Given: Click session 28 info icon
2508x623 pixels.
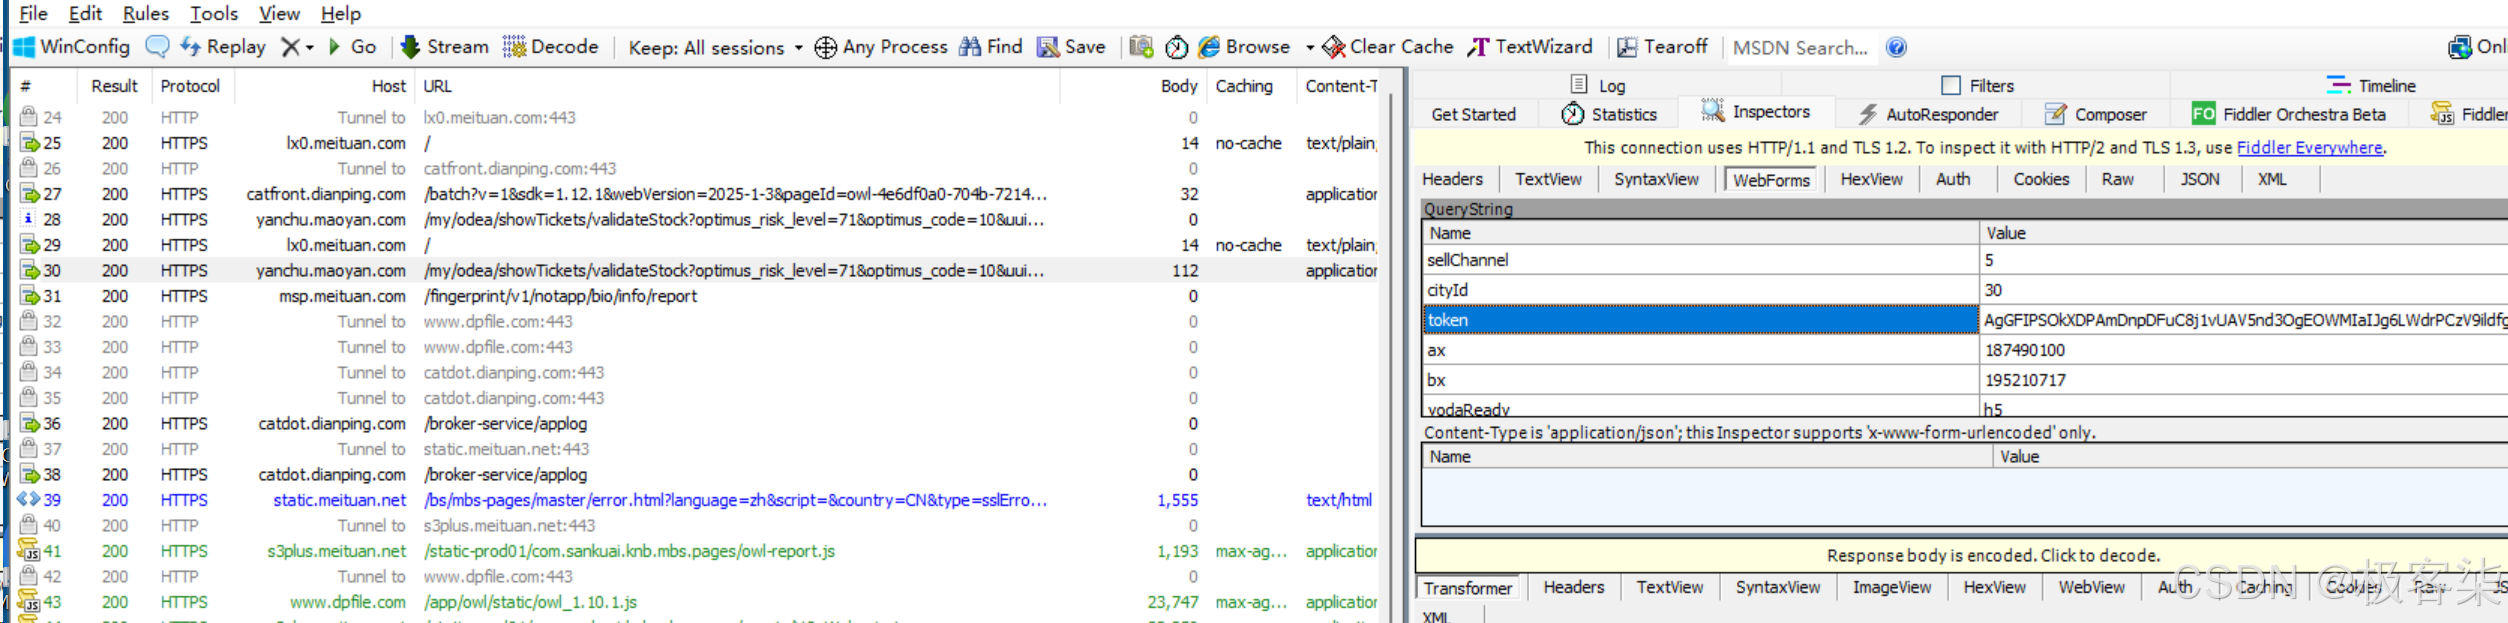Looking at the screenshot, I should tap(28, 219).
